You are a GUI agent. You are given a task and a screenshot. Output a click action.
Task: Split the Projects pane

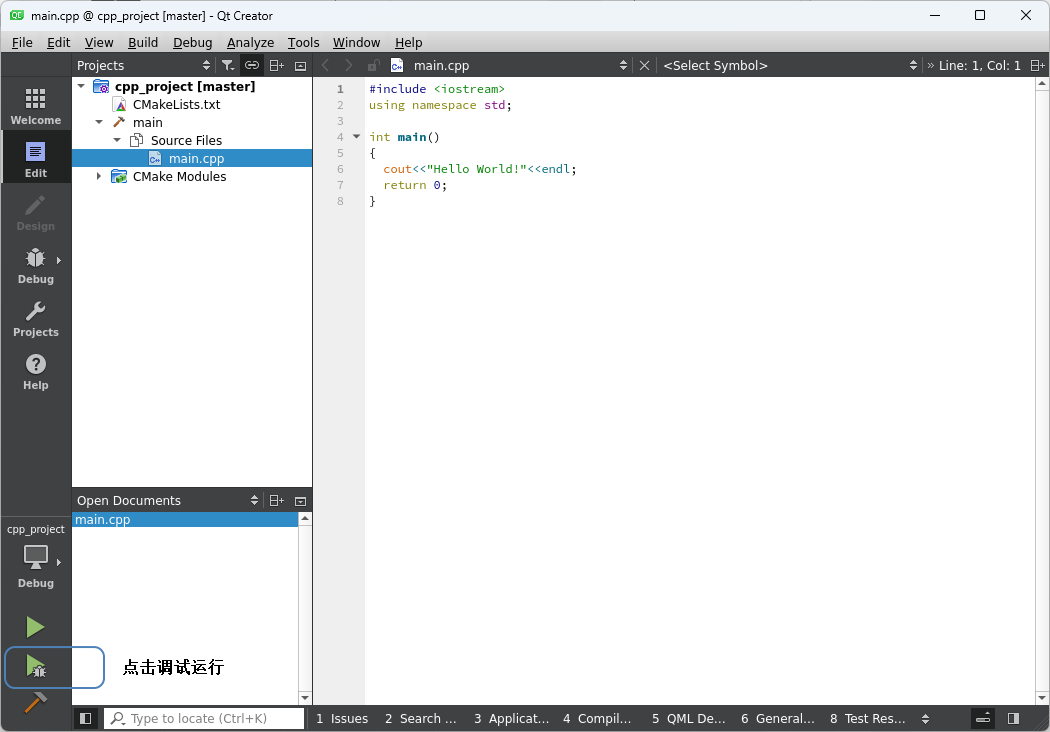[x=277, y=65]
